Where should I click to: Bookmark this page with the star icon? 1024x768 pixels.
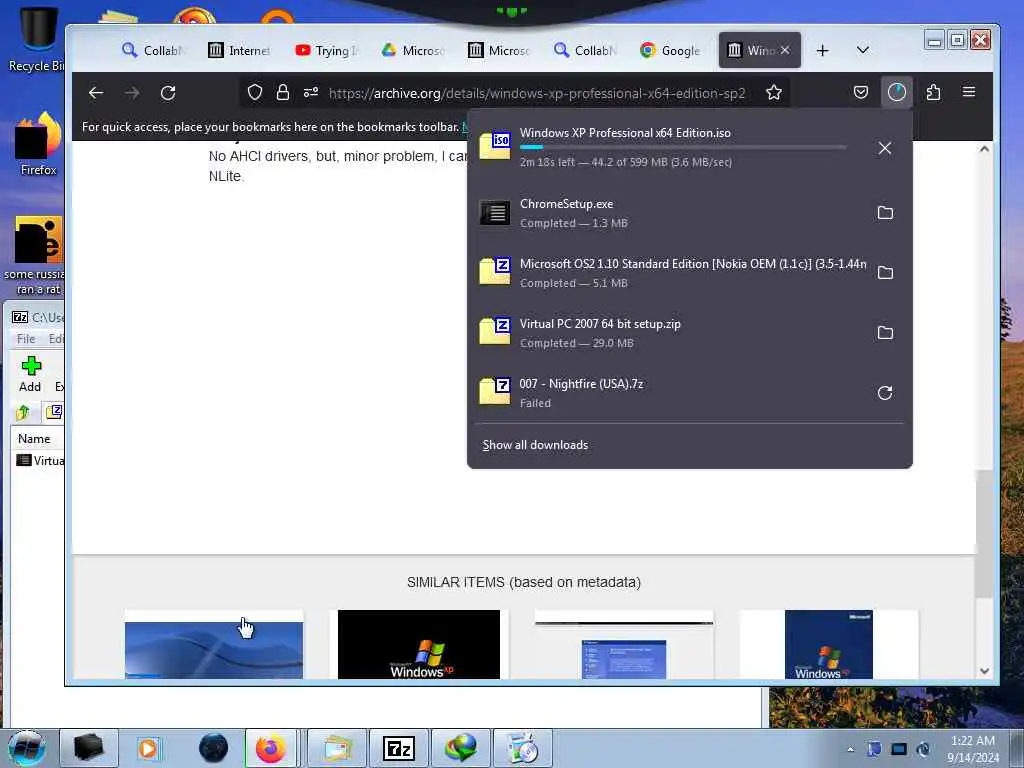pos(774,93)
